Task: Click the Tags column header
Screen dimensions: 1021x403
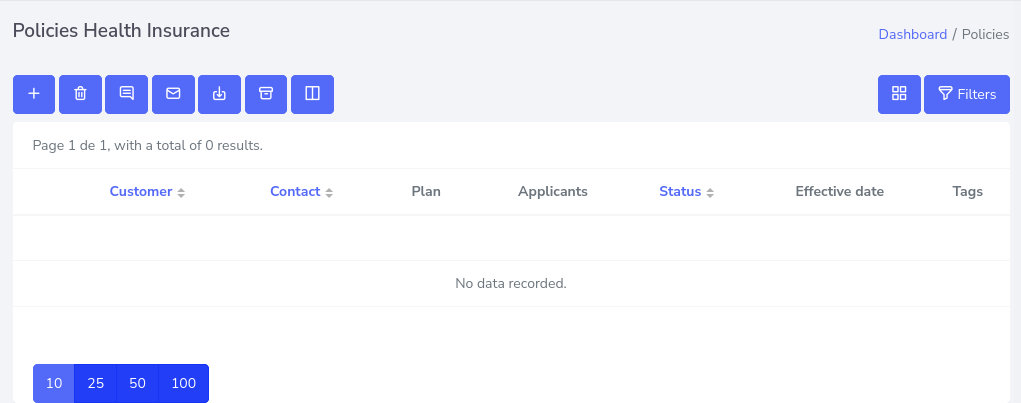Action: pyautogui.click(x=967, y=192)
